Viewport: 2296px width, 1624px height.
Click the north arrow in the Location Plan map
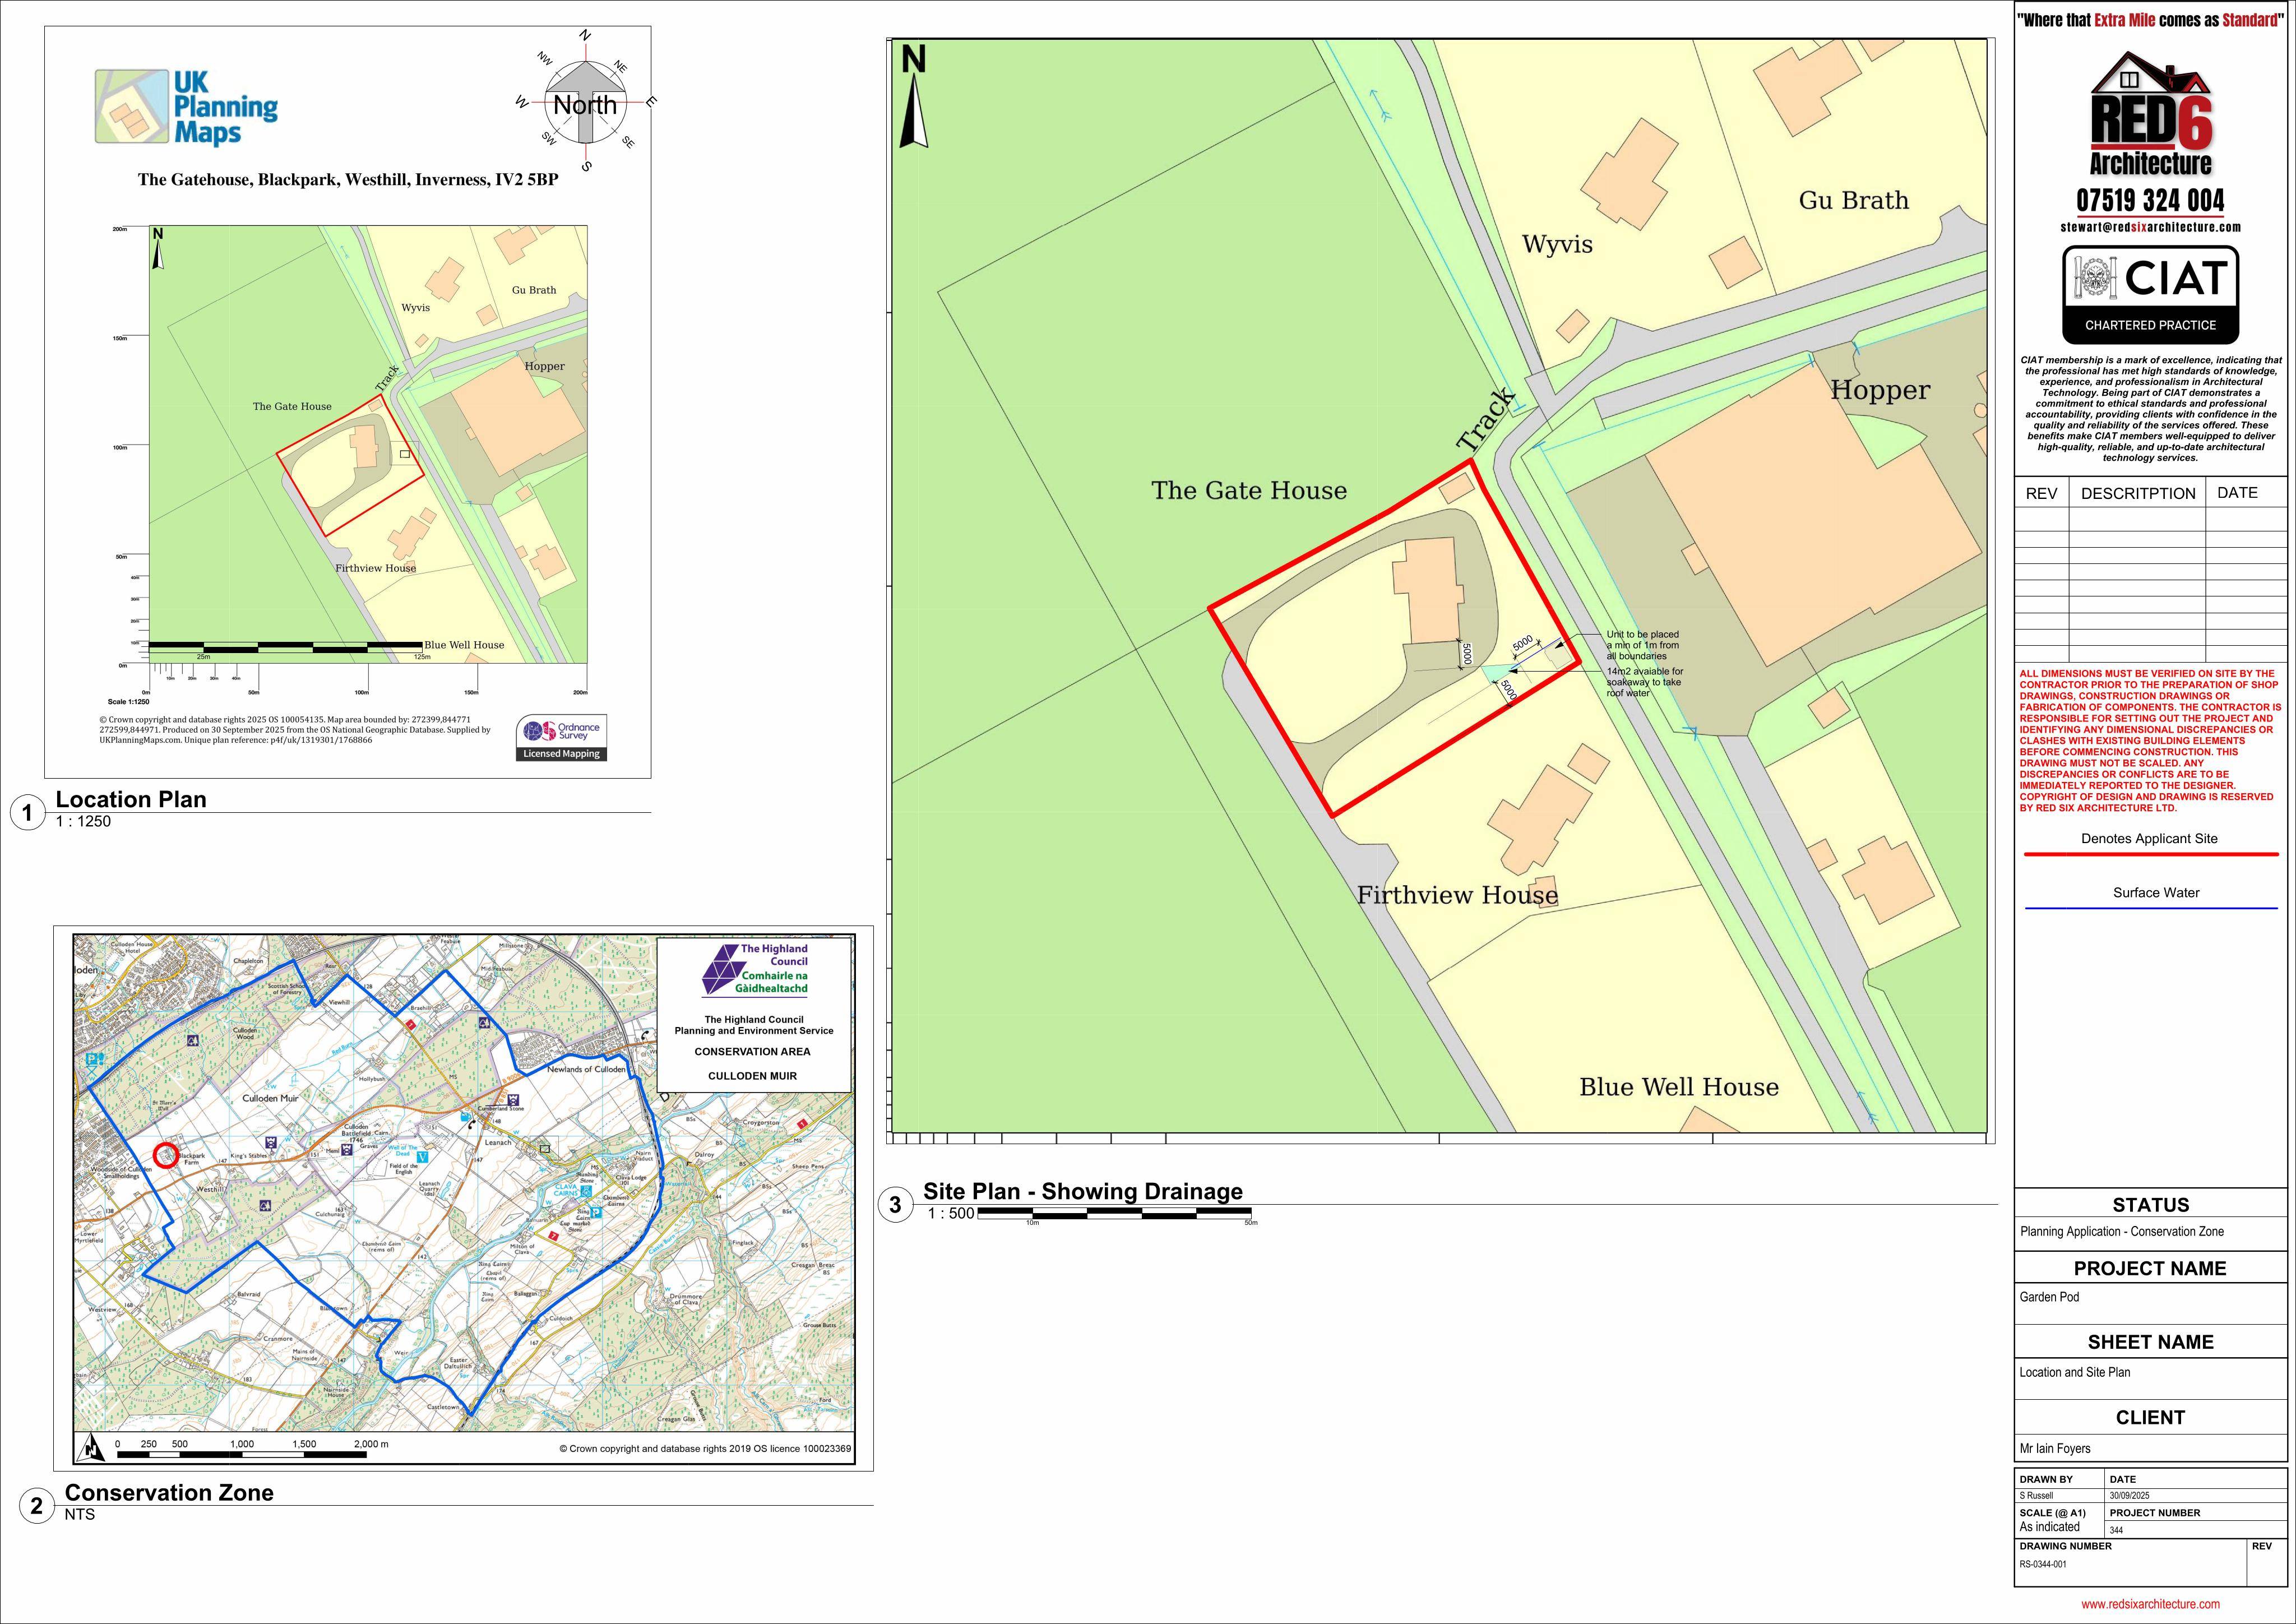[x=157, y=248]
